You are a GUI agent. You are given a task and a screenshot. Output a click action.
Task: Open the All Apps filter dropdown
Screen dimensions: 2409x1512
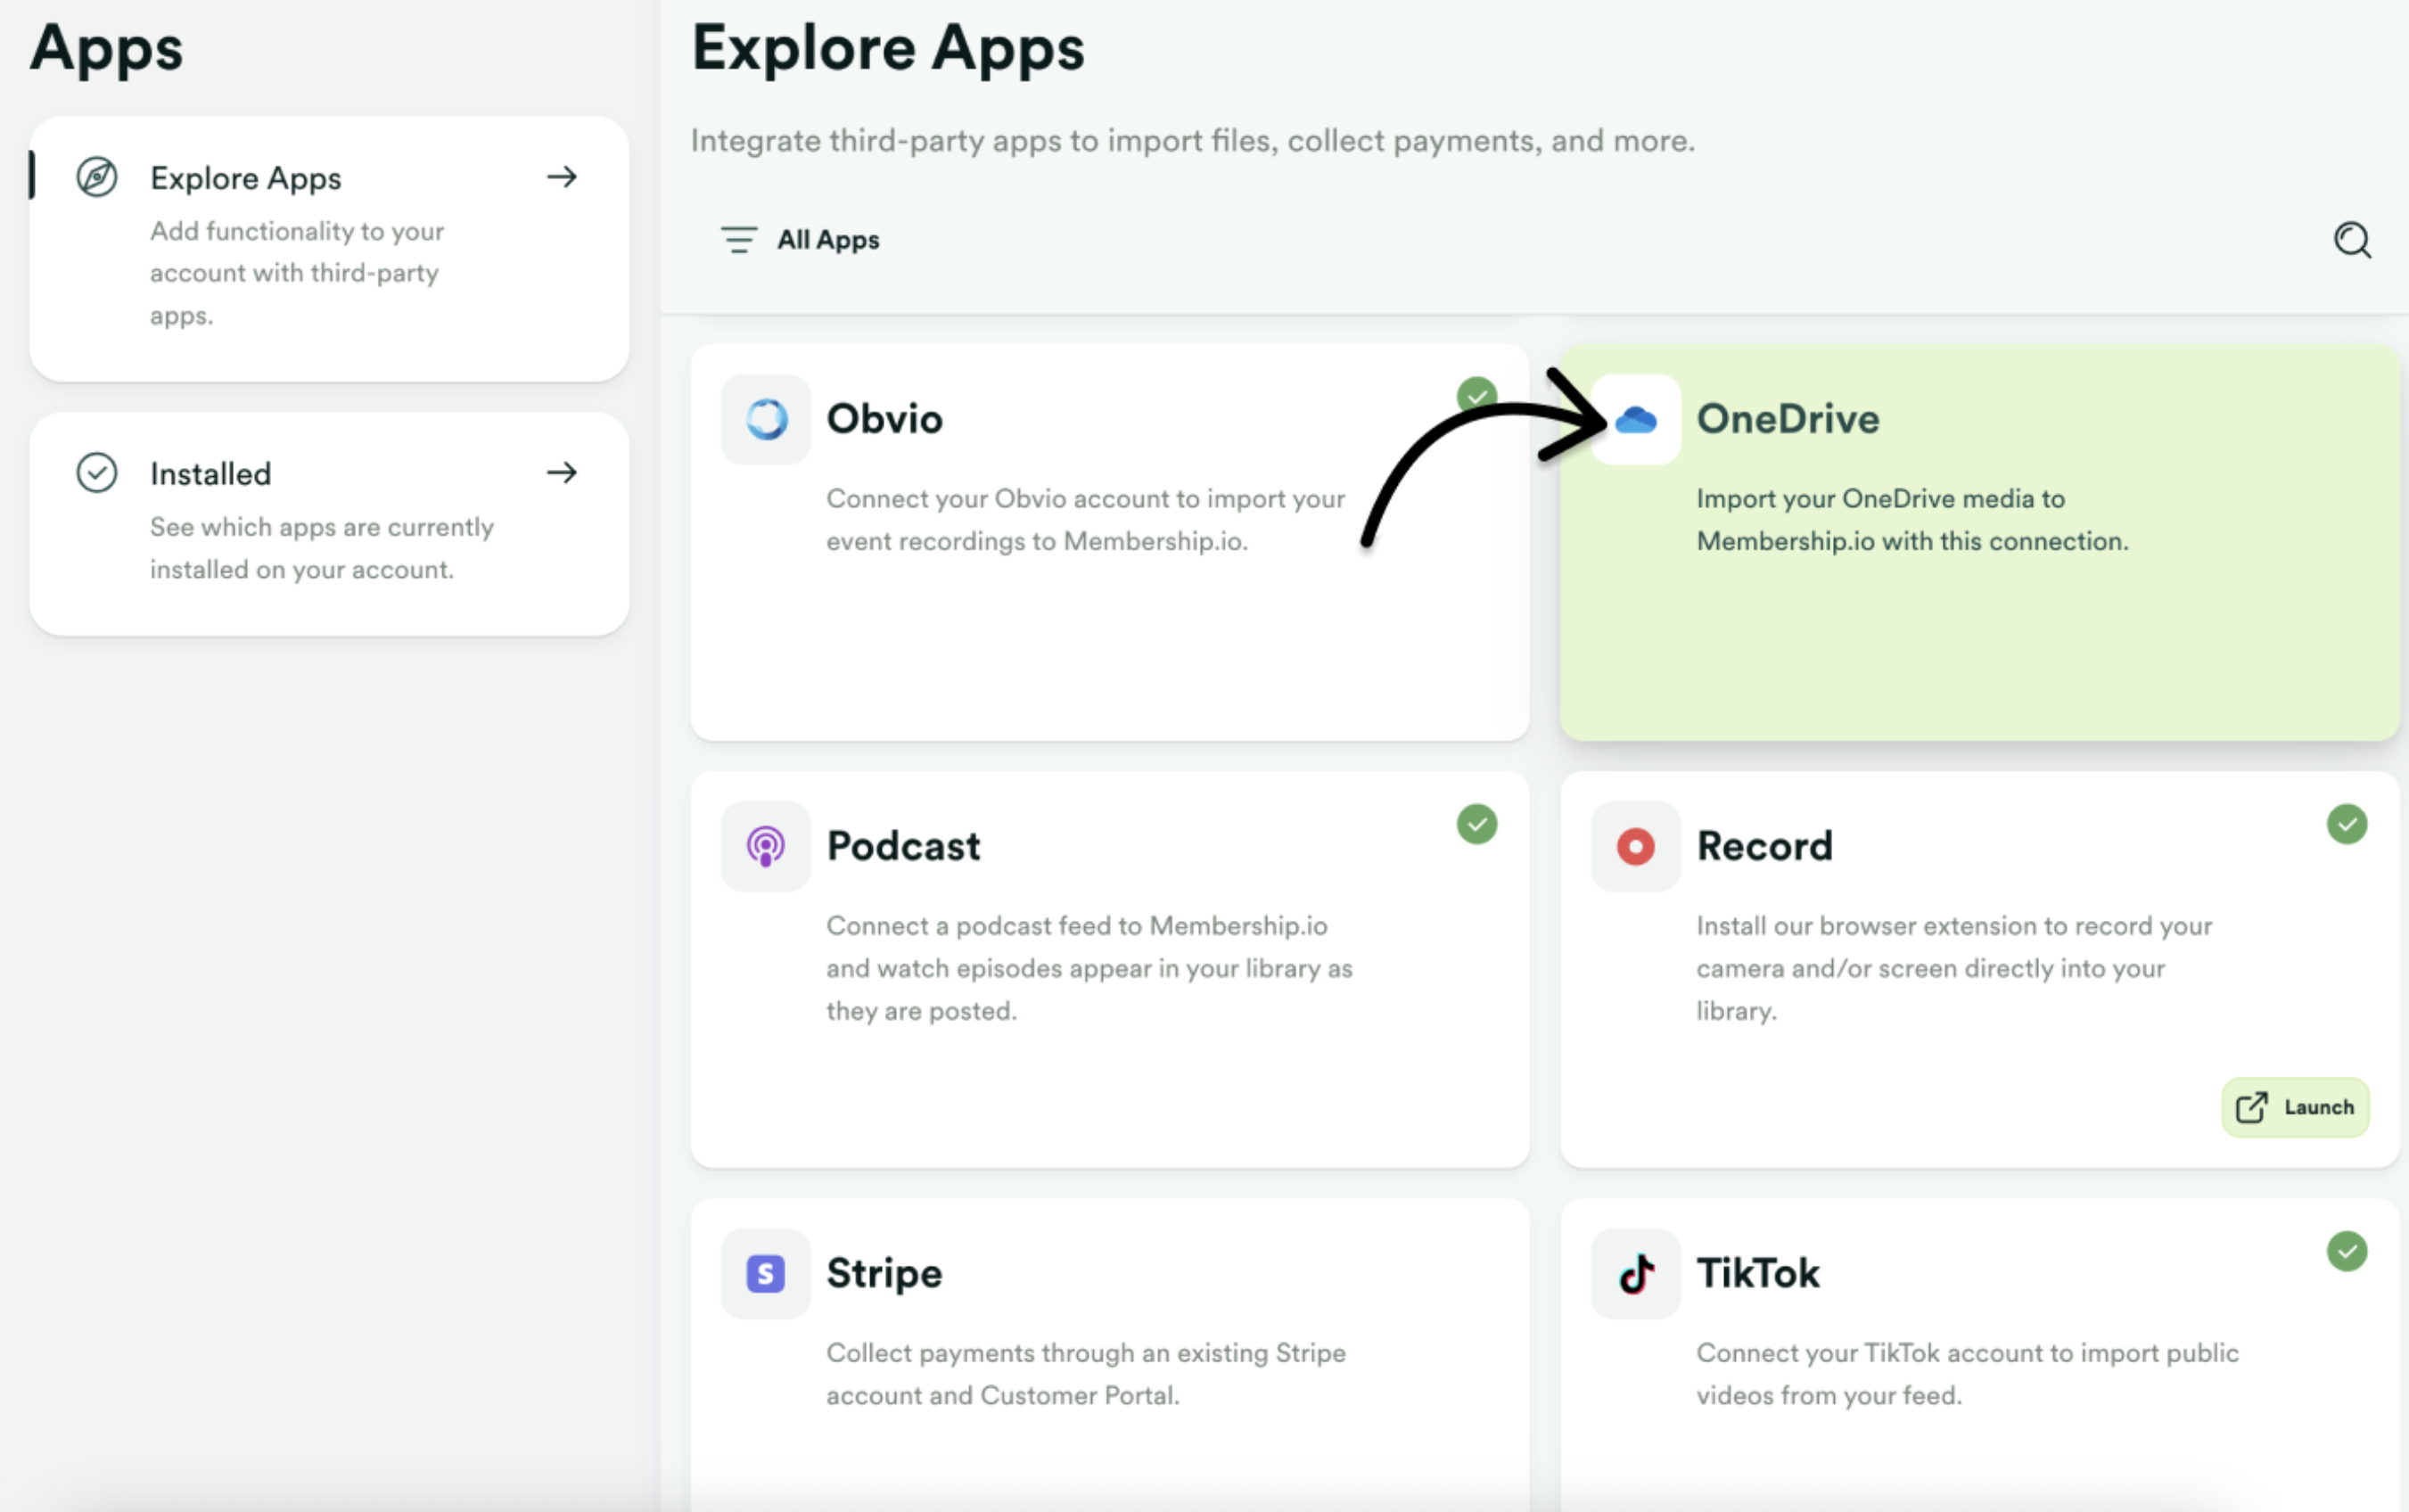[x=800, y=240]
